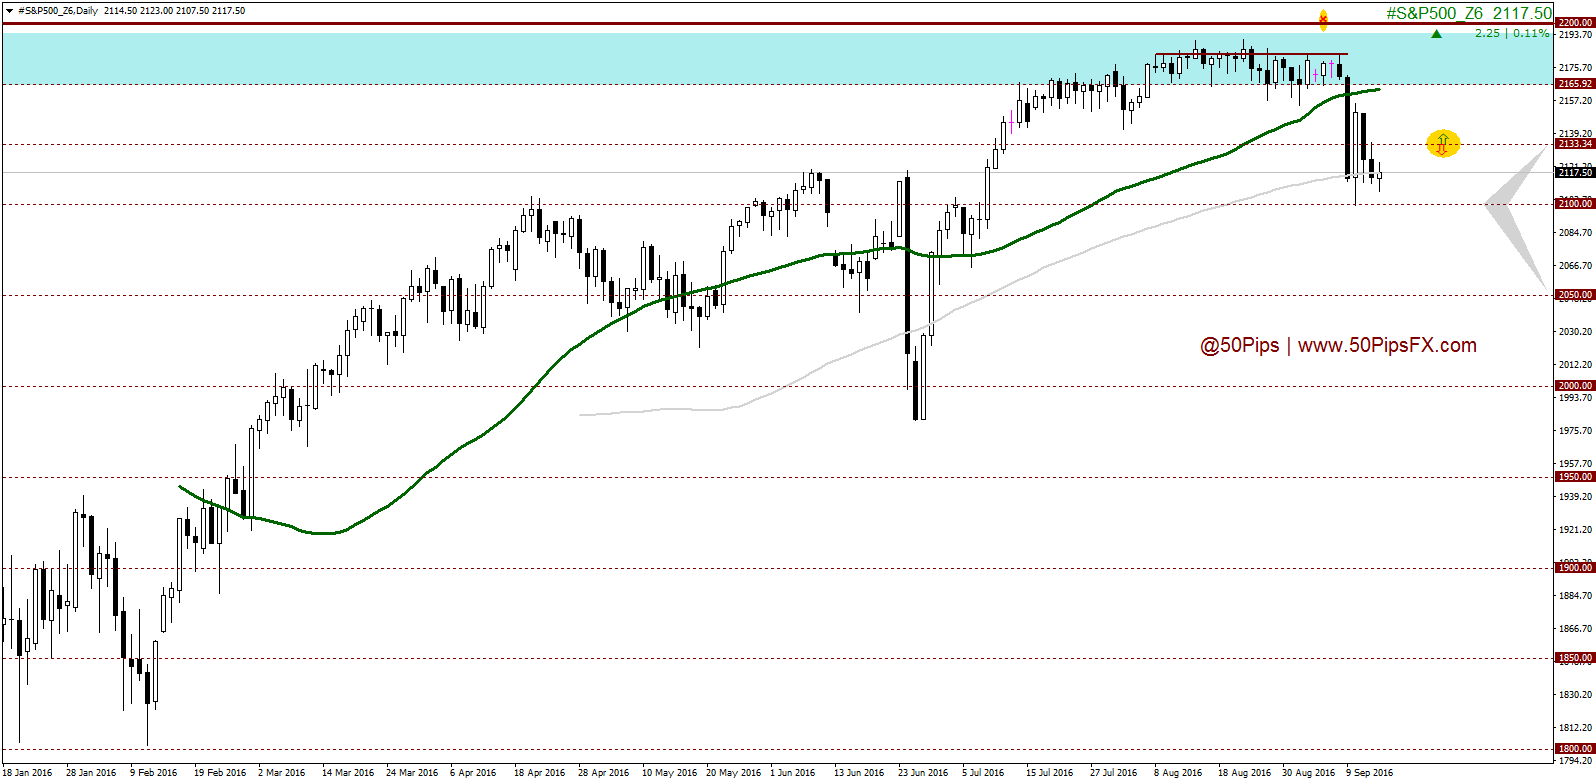The height and width of the screenshot is (784, 1596).
Task: Select the 2133.34 price level label
Action: [1574, 144]
